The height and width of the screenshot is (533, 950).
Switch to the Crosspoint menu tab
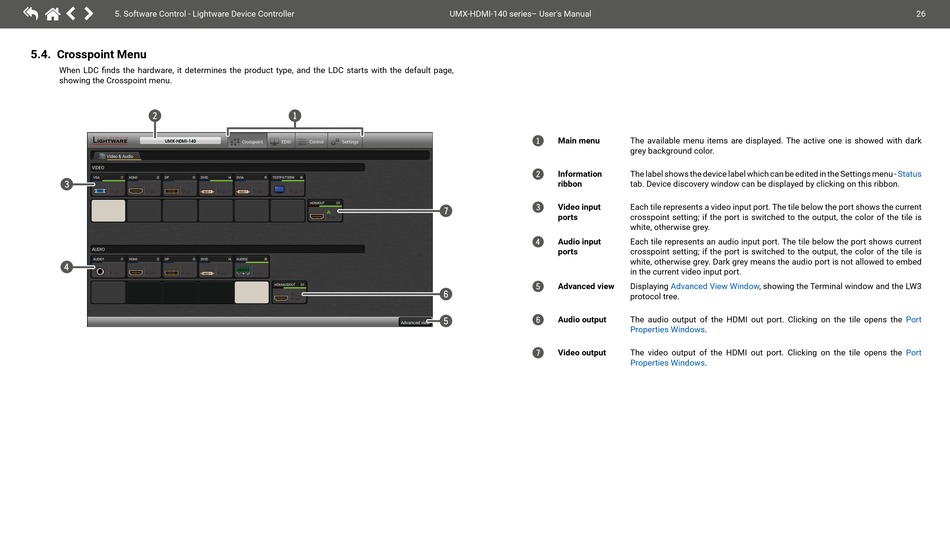(x=246, y=141)
